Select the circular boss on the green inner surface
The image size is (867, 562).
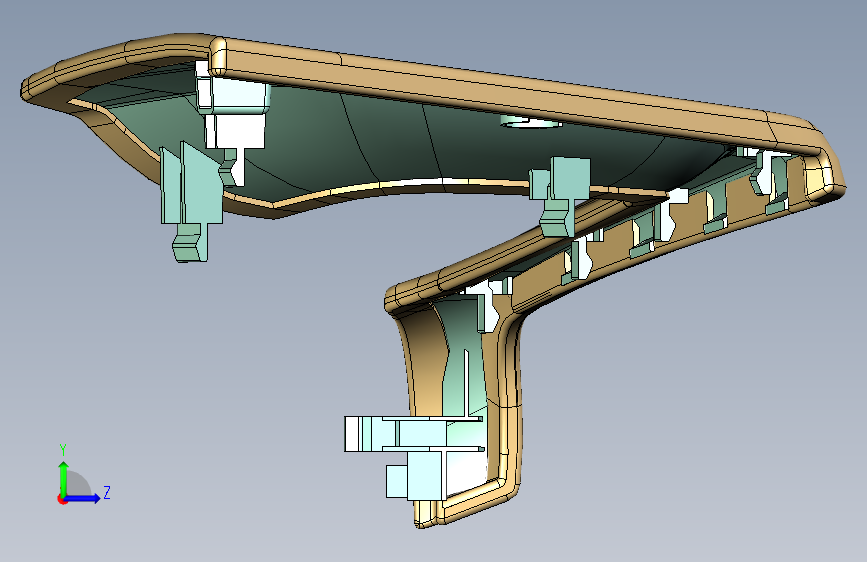coord(531,122)
